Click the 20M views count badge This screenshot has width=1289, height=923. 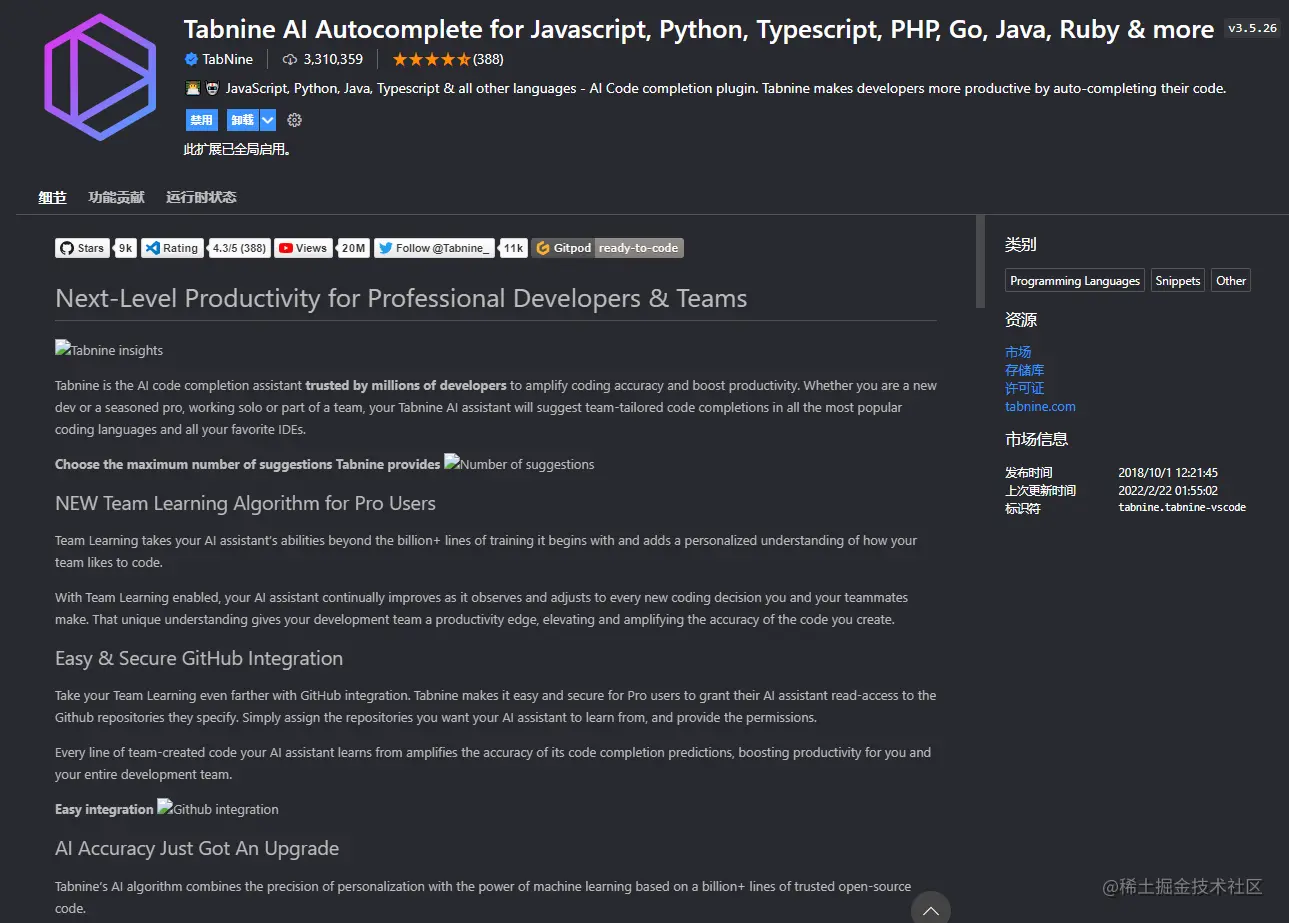click(x=353, y=248)
